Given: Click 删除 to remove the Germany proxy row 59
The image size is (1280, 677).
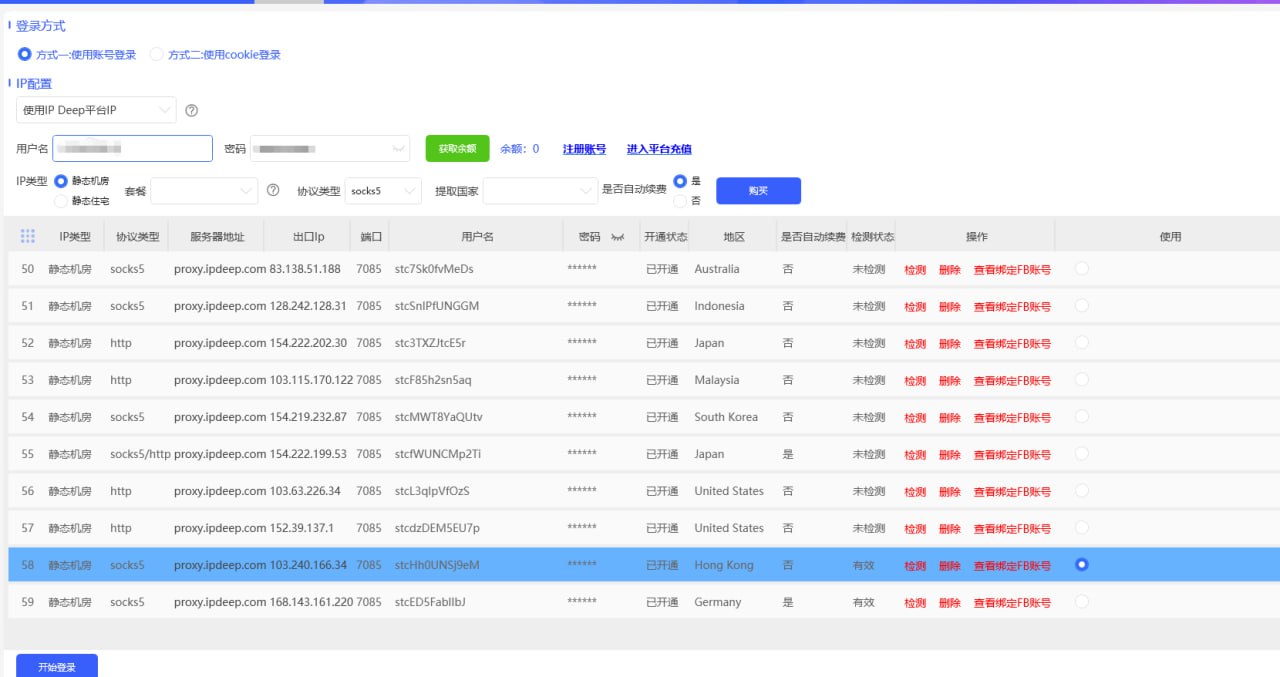Looking at the screenshot, I should click(x=948, y=601).
